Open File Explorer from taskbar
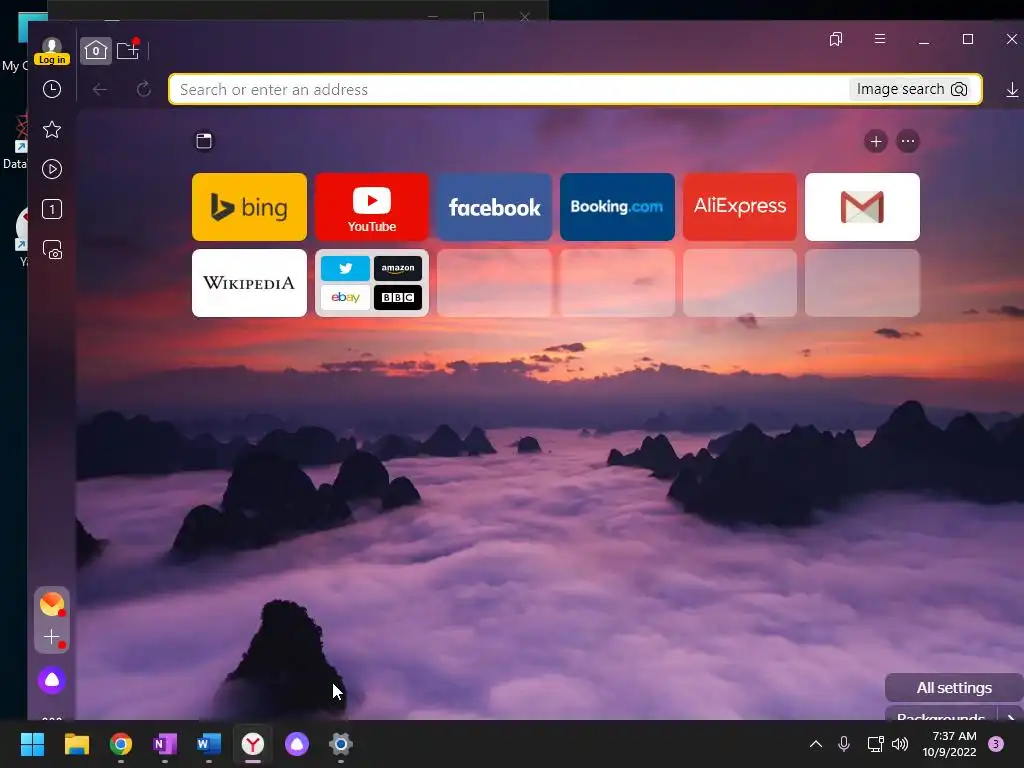This screenshot has height=768, width=1024. [x=76, y=744]
